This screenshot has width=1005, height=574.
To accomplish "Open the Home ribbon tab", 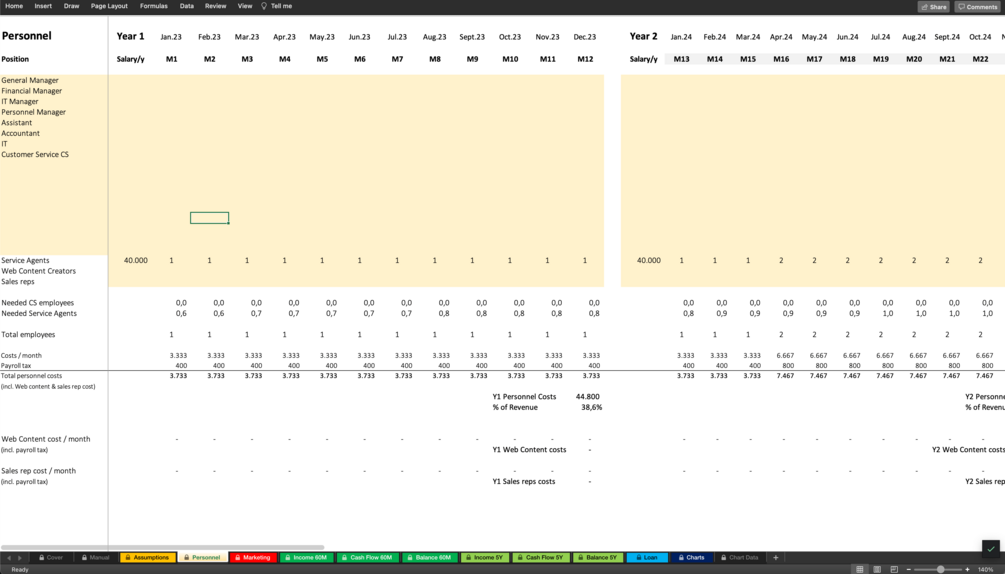I will (x=14, y=6).
